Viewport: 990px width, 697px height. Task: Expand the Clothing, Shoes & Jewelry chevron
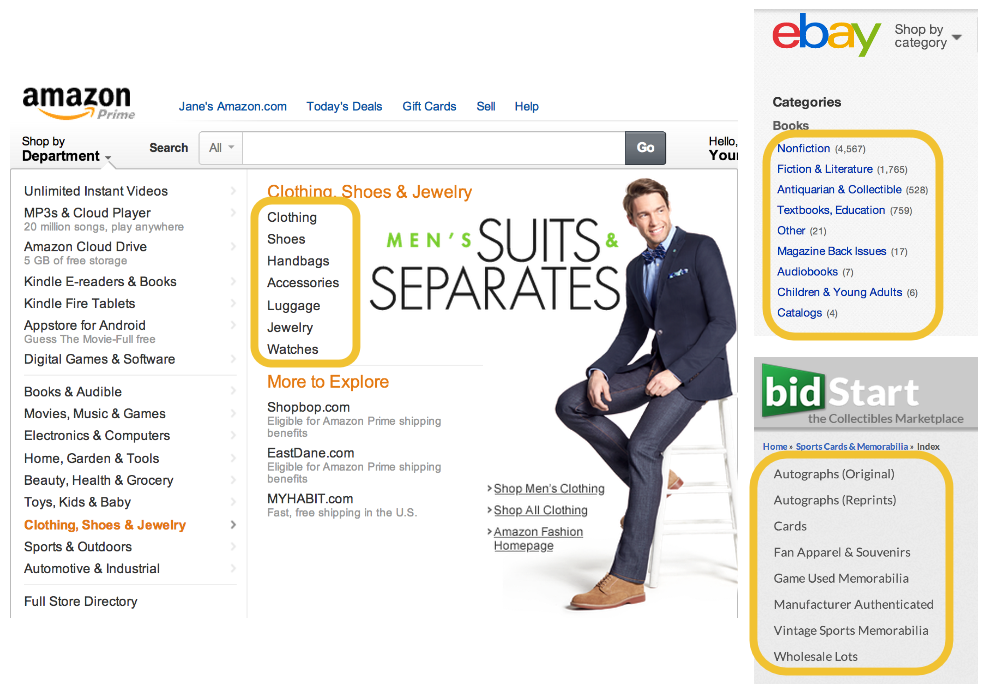coord(233,525)
